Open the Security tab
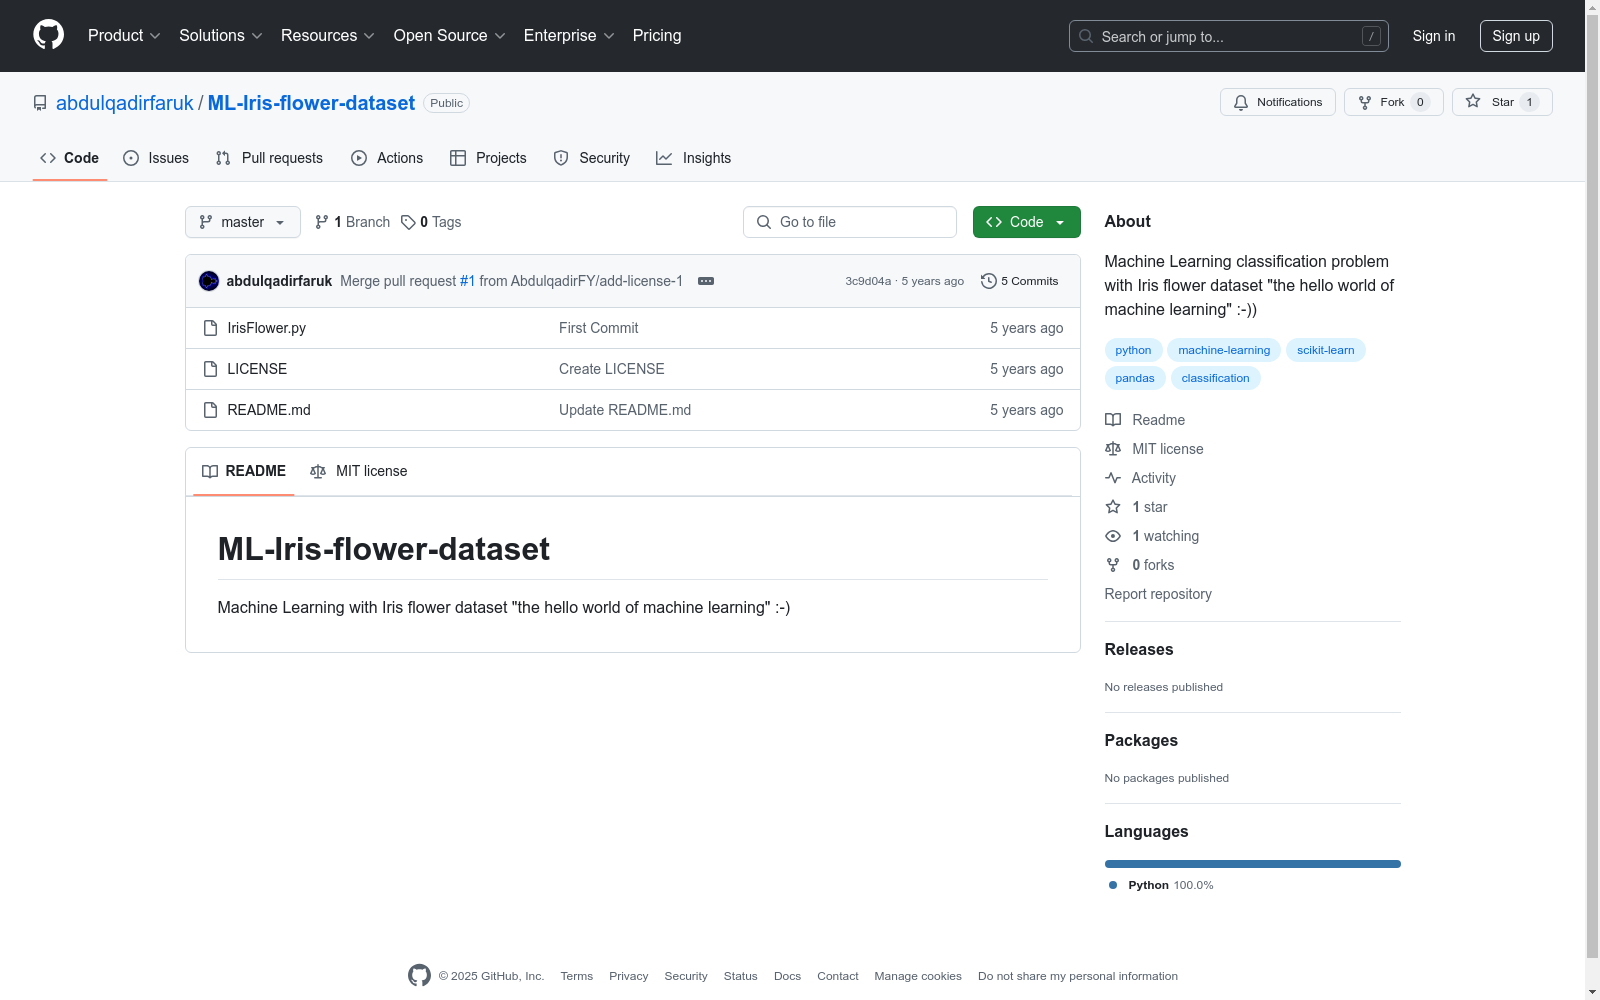This screenshot has height=1000, width=1600. pos(592,158)
